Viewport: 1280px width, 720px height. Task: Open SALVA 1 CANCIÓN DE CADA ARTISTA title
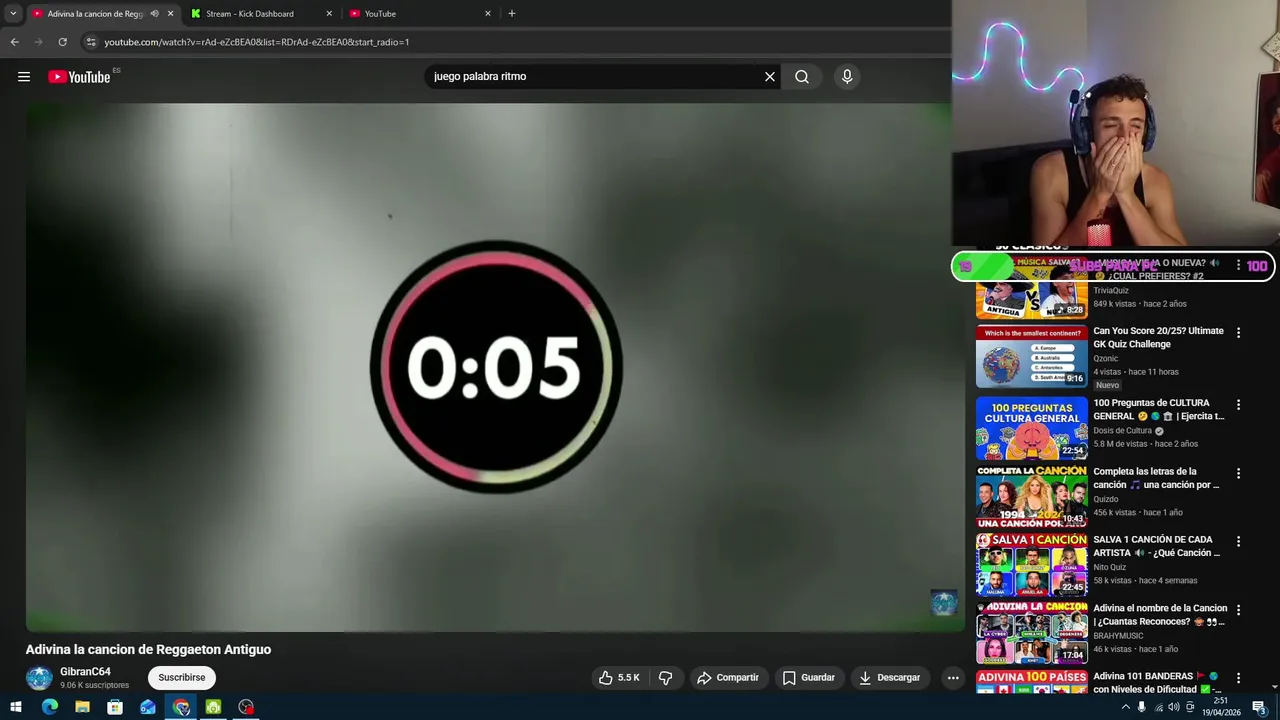1156,546
